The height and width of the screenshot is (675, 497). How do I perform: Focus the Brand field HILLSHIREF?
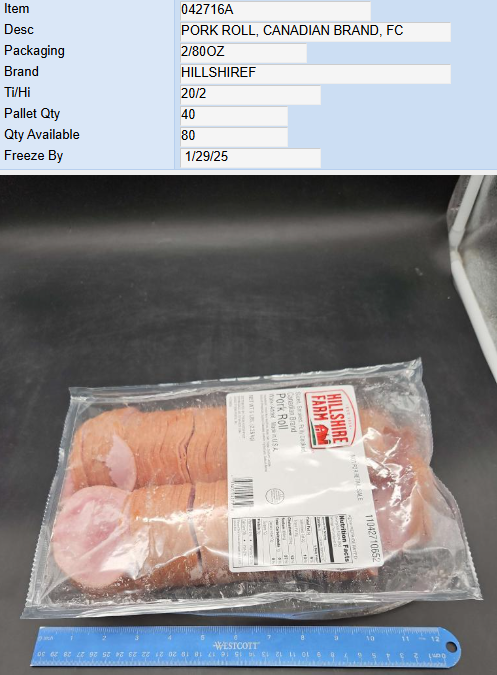coord(315,74)
